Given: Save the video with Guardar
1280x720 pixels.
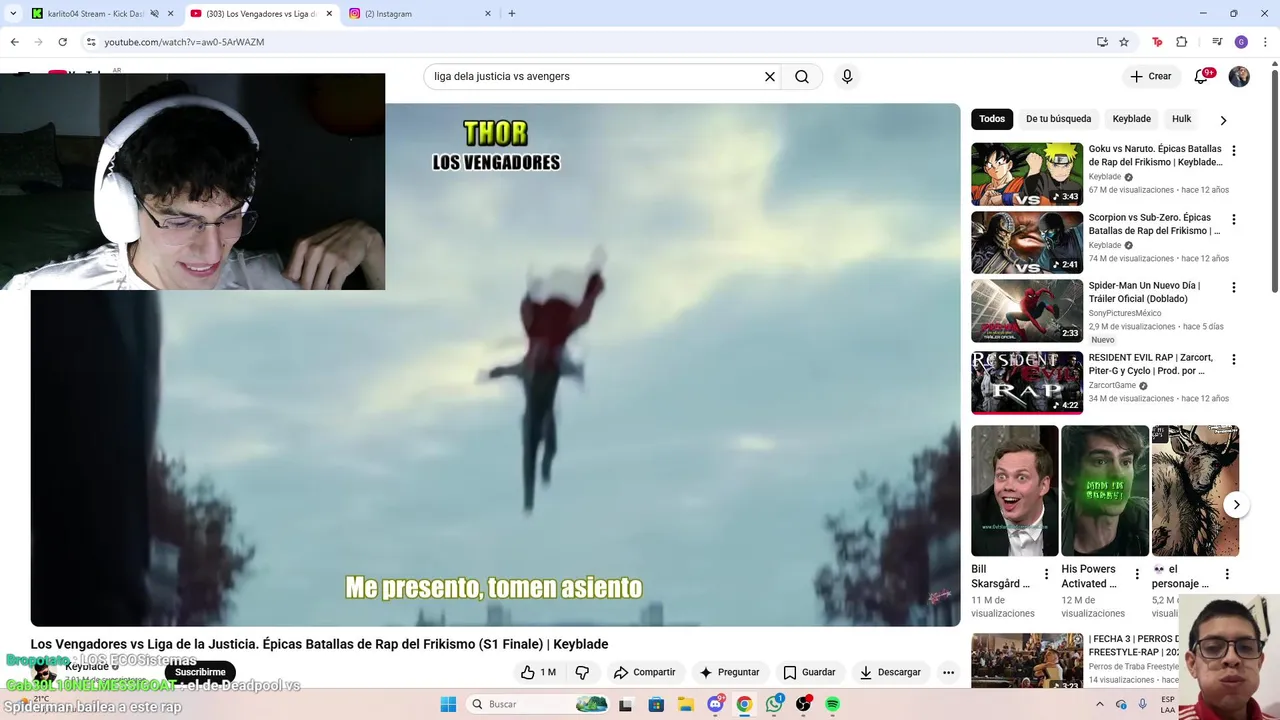Looking at the screenshot, I should coord(809,672).
